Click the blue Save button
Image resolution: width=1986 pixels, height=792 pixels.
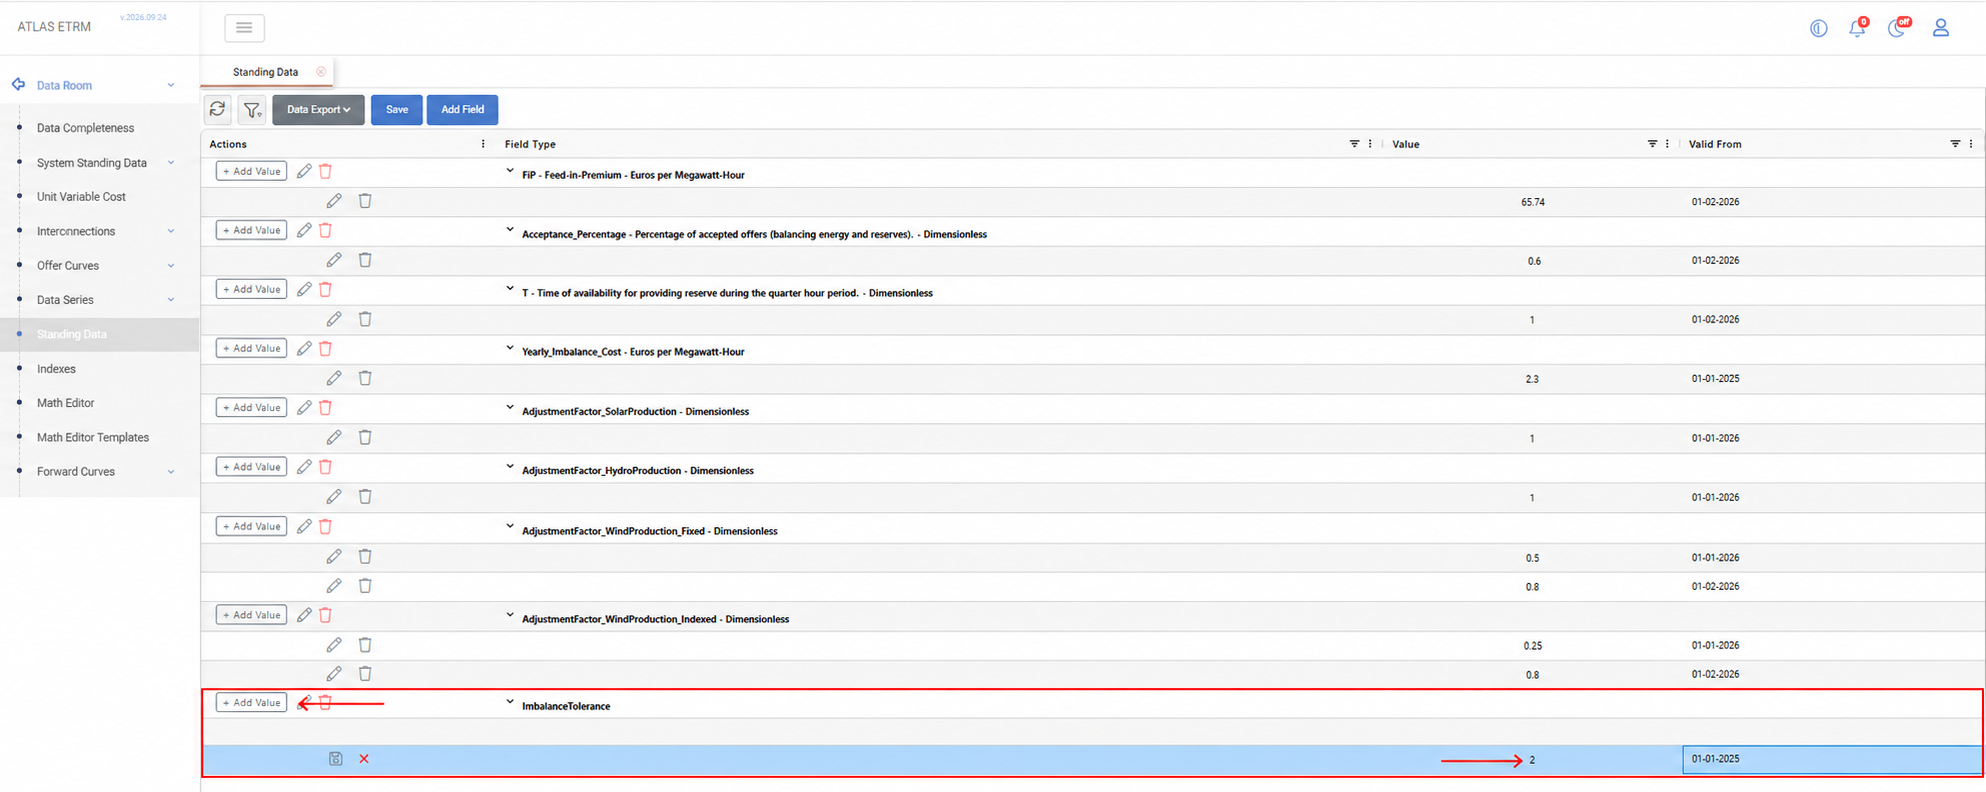(x=396, y=109)
